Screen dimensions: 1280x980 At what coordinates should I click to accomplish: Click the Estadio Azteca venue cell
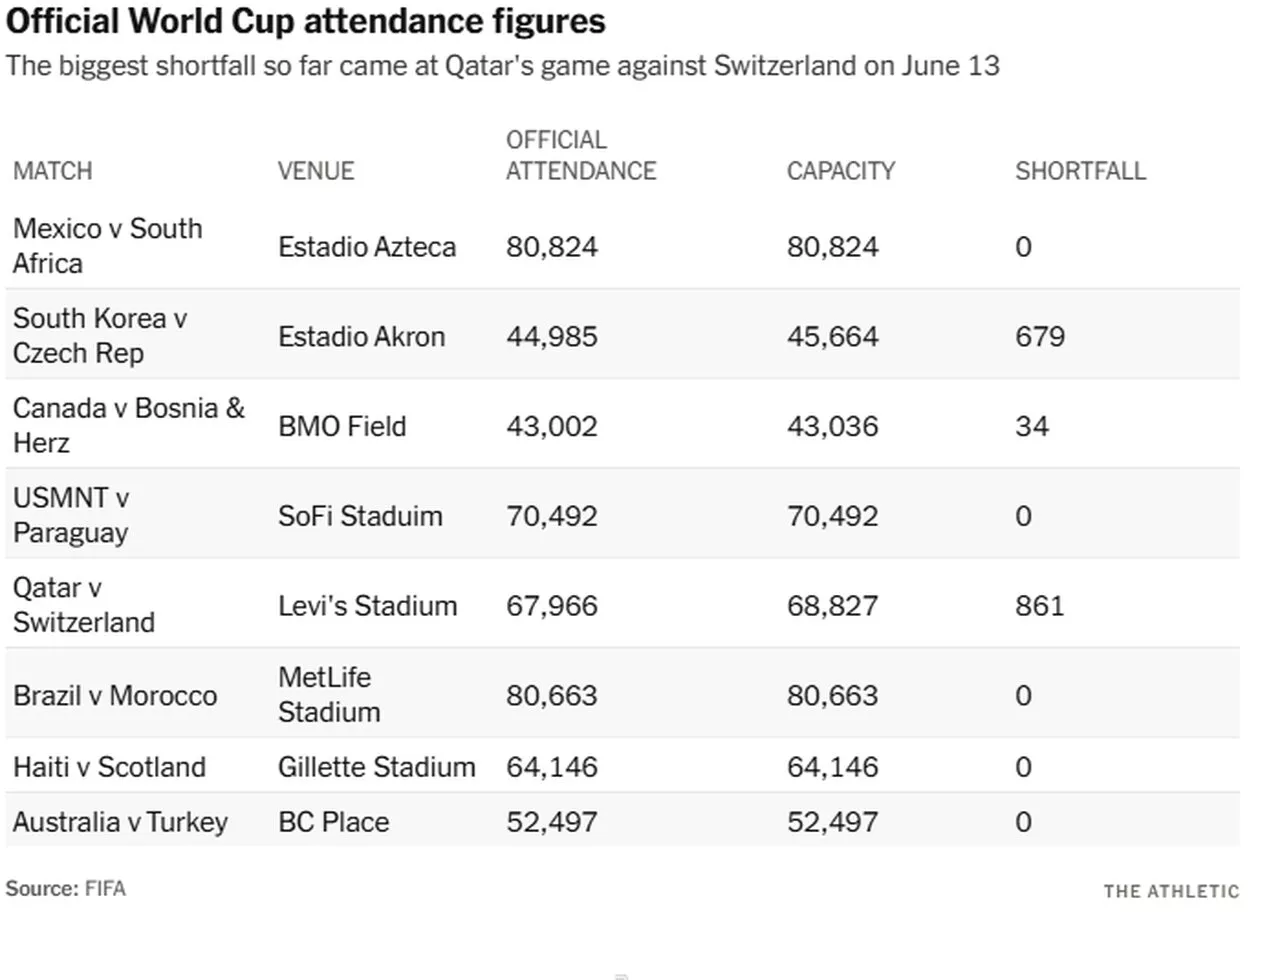(x=367, y=247)
